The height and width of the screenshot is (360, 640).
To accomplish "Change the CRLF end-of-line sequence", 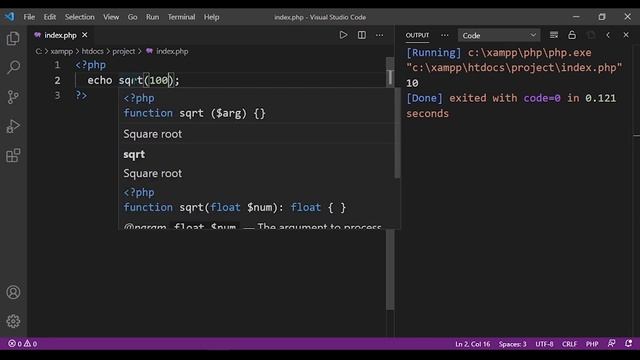I will coord(569,344).
